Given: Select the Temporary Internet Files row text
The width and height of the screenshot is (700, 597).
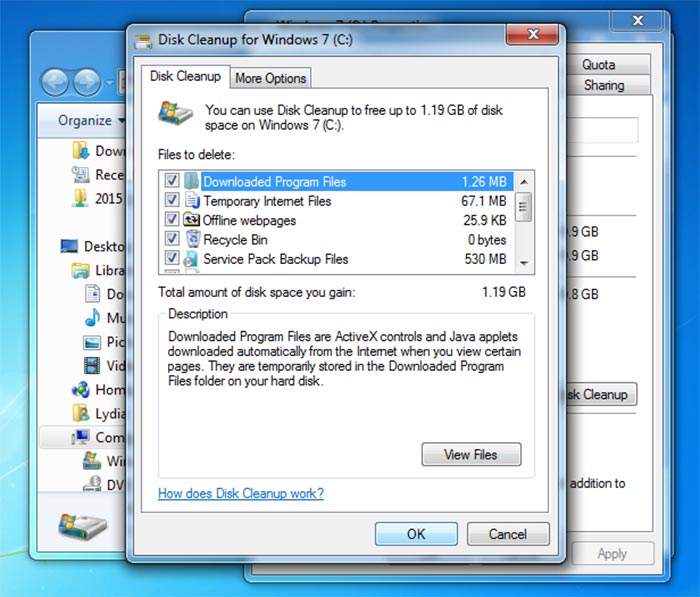Looking at the screenshot, I should (267, 201).
